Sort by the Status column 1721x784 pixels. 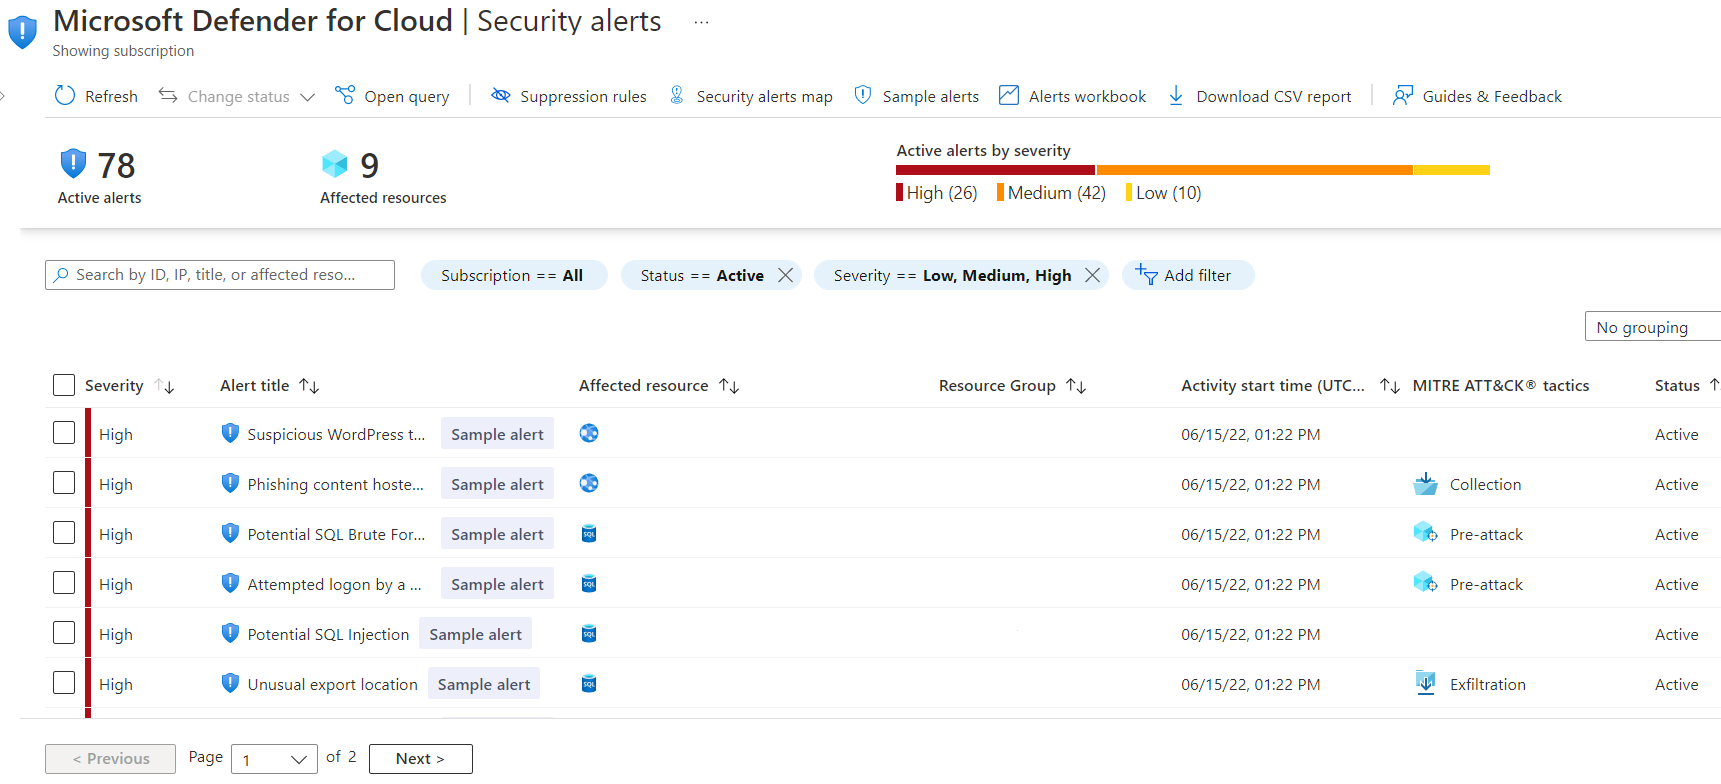pyautogui.click(x=1713, y=385)
